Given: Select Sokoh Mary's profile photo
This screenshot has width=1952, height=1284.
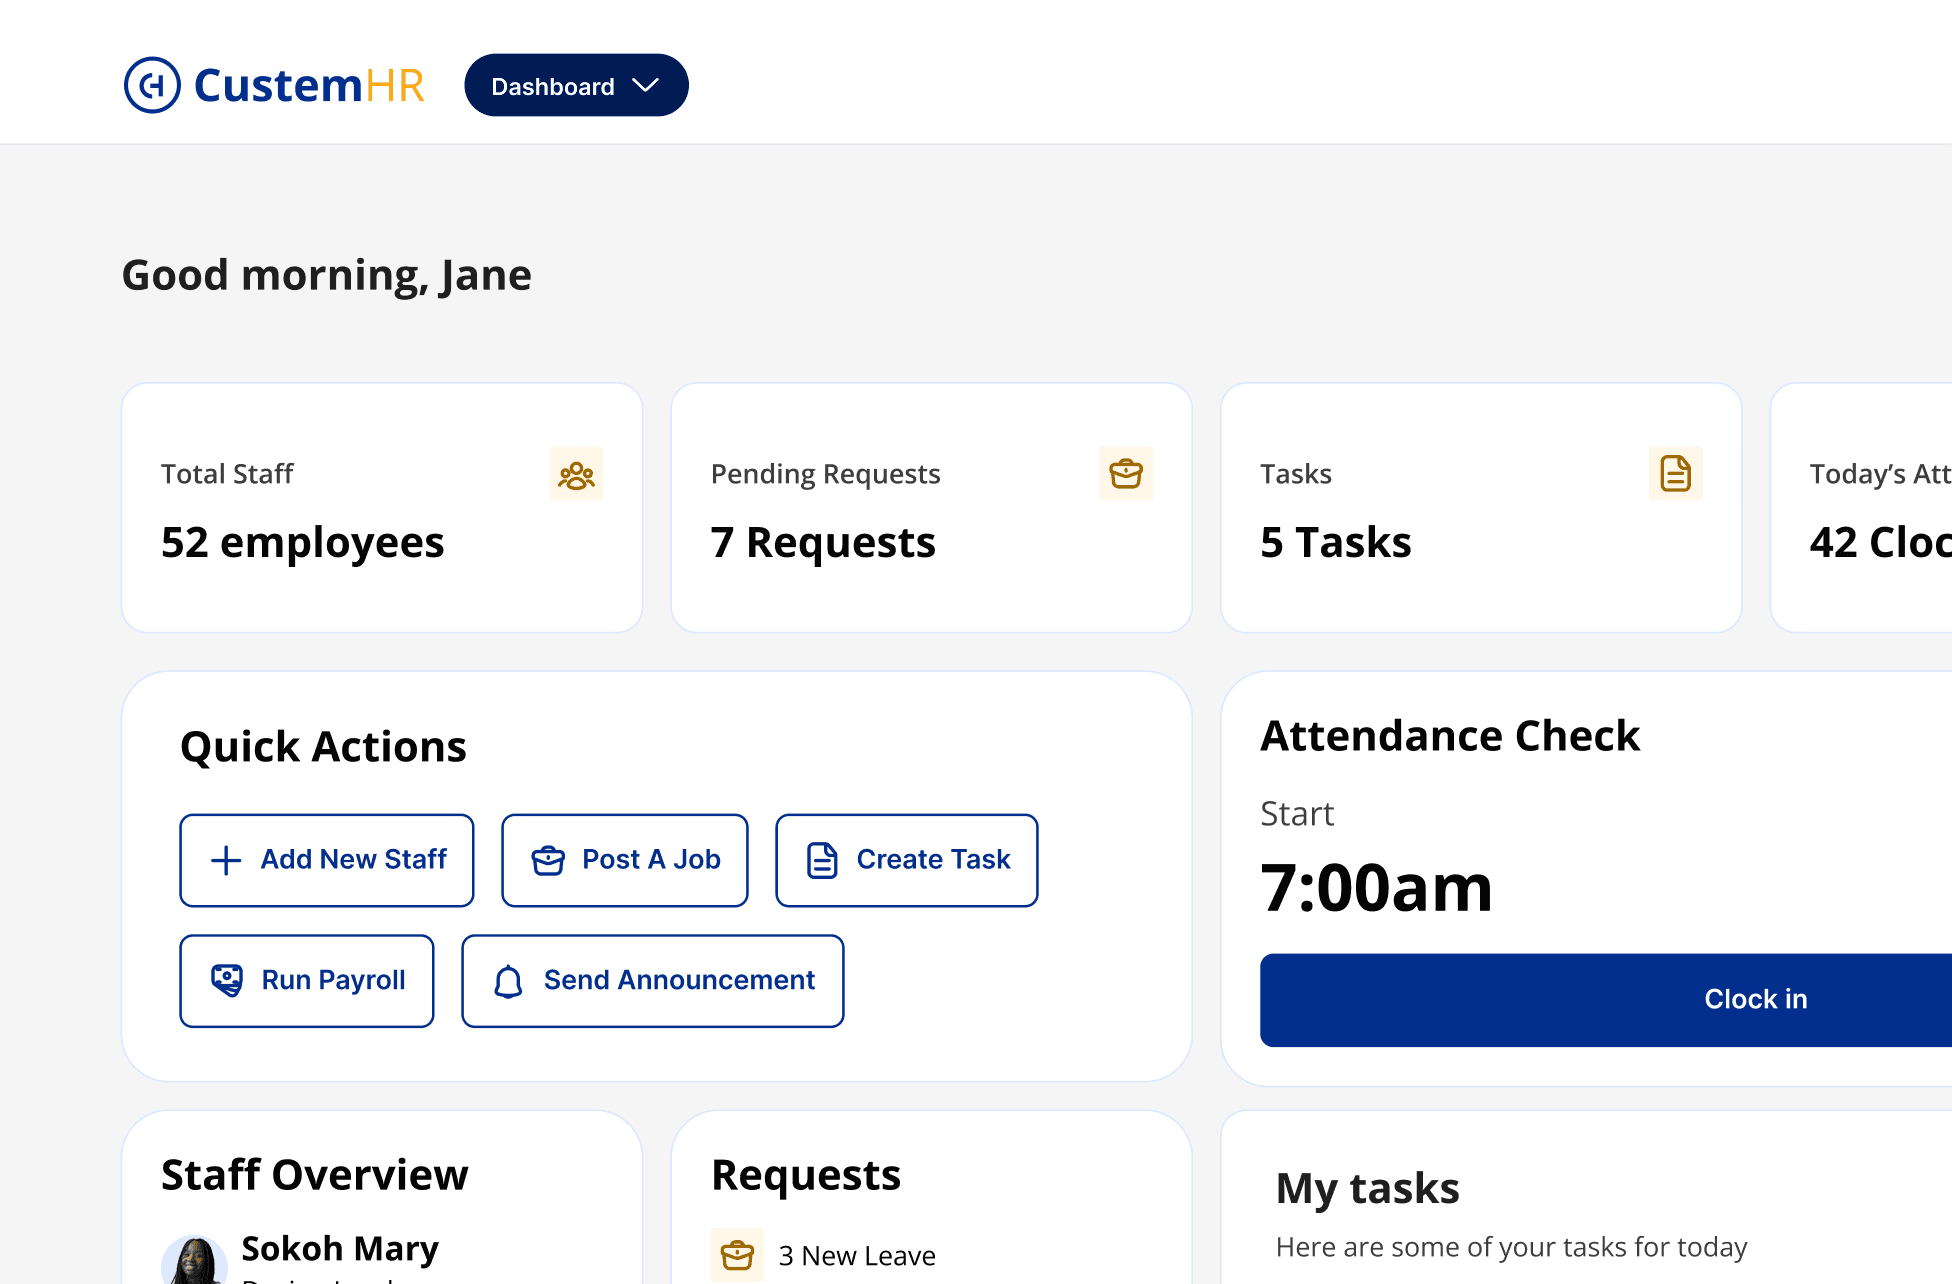Looking at the screenshot, I should 194,1262.
